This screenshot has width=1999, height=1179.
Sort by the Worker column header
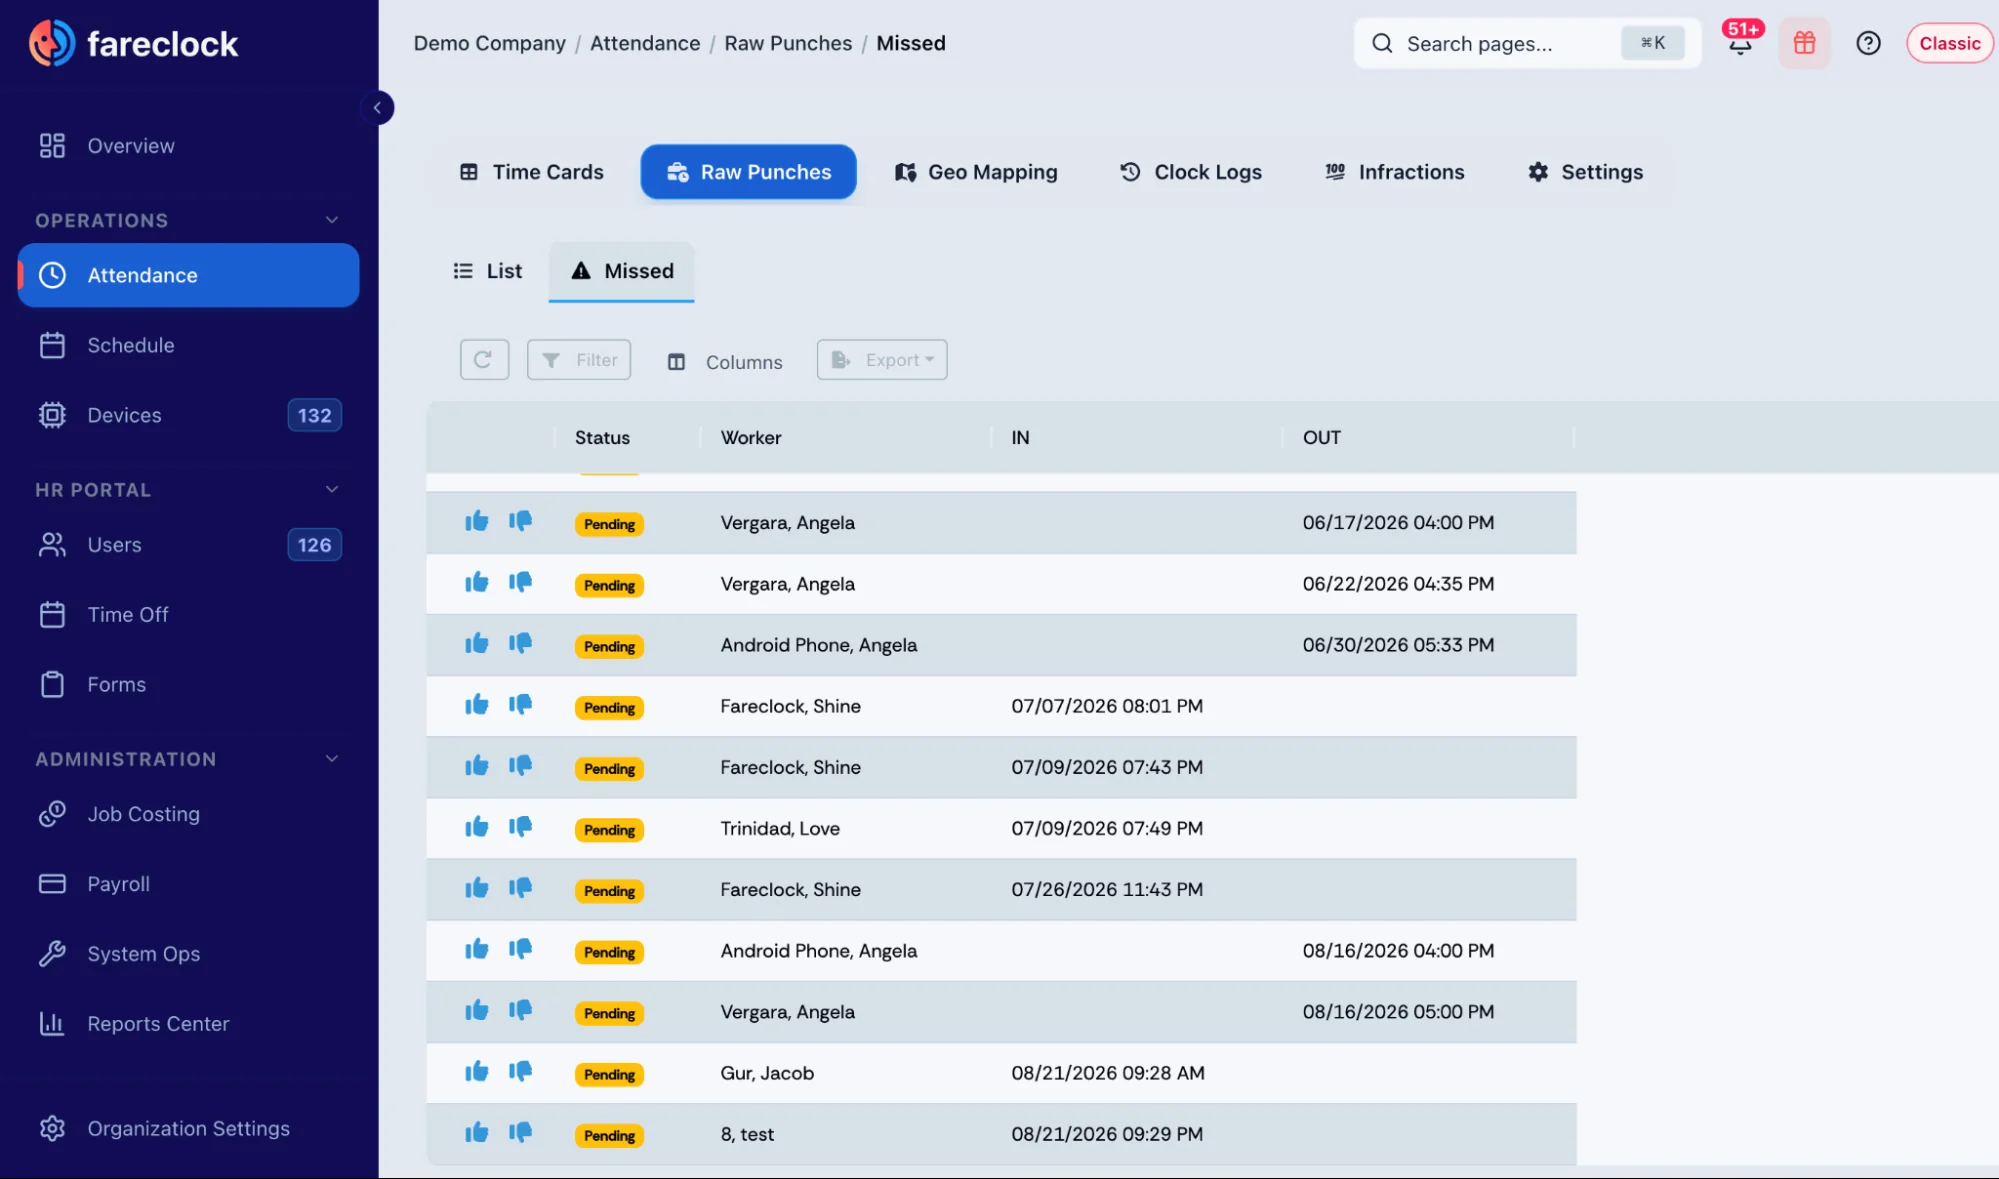tap(751, 437)
